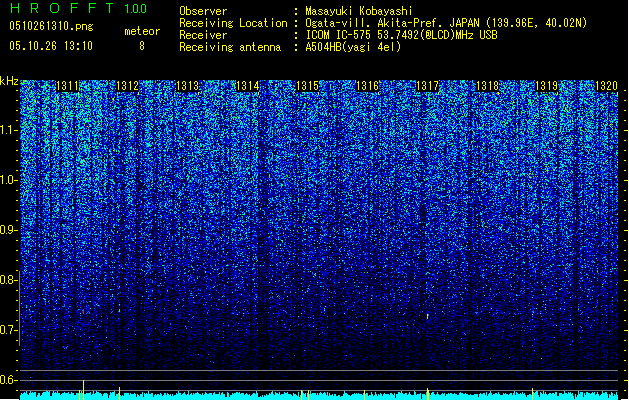Click the 'meteor' count label
629x400 pixels.
142,31
